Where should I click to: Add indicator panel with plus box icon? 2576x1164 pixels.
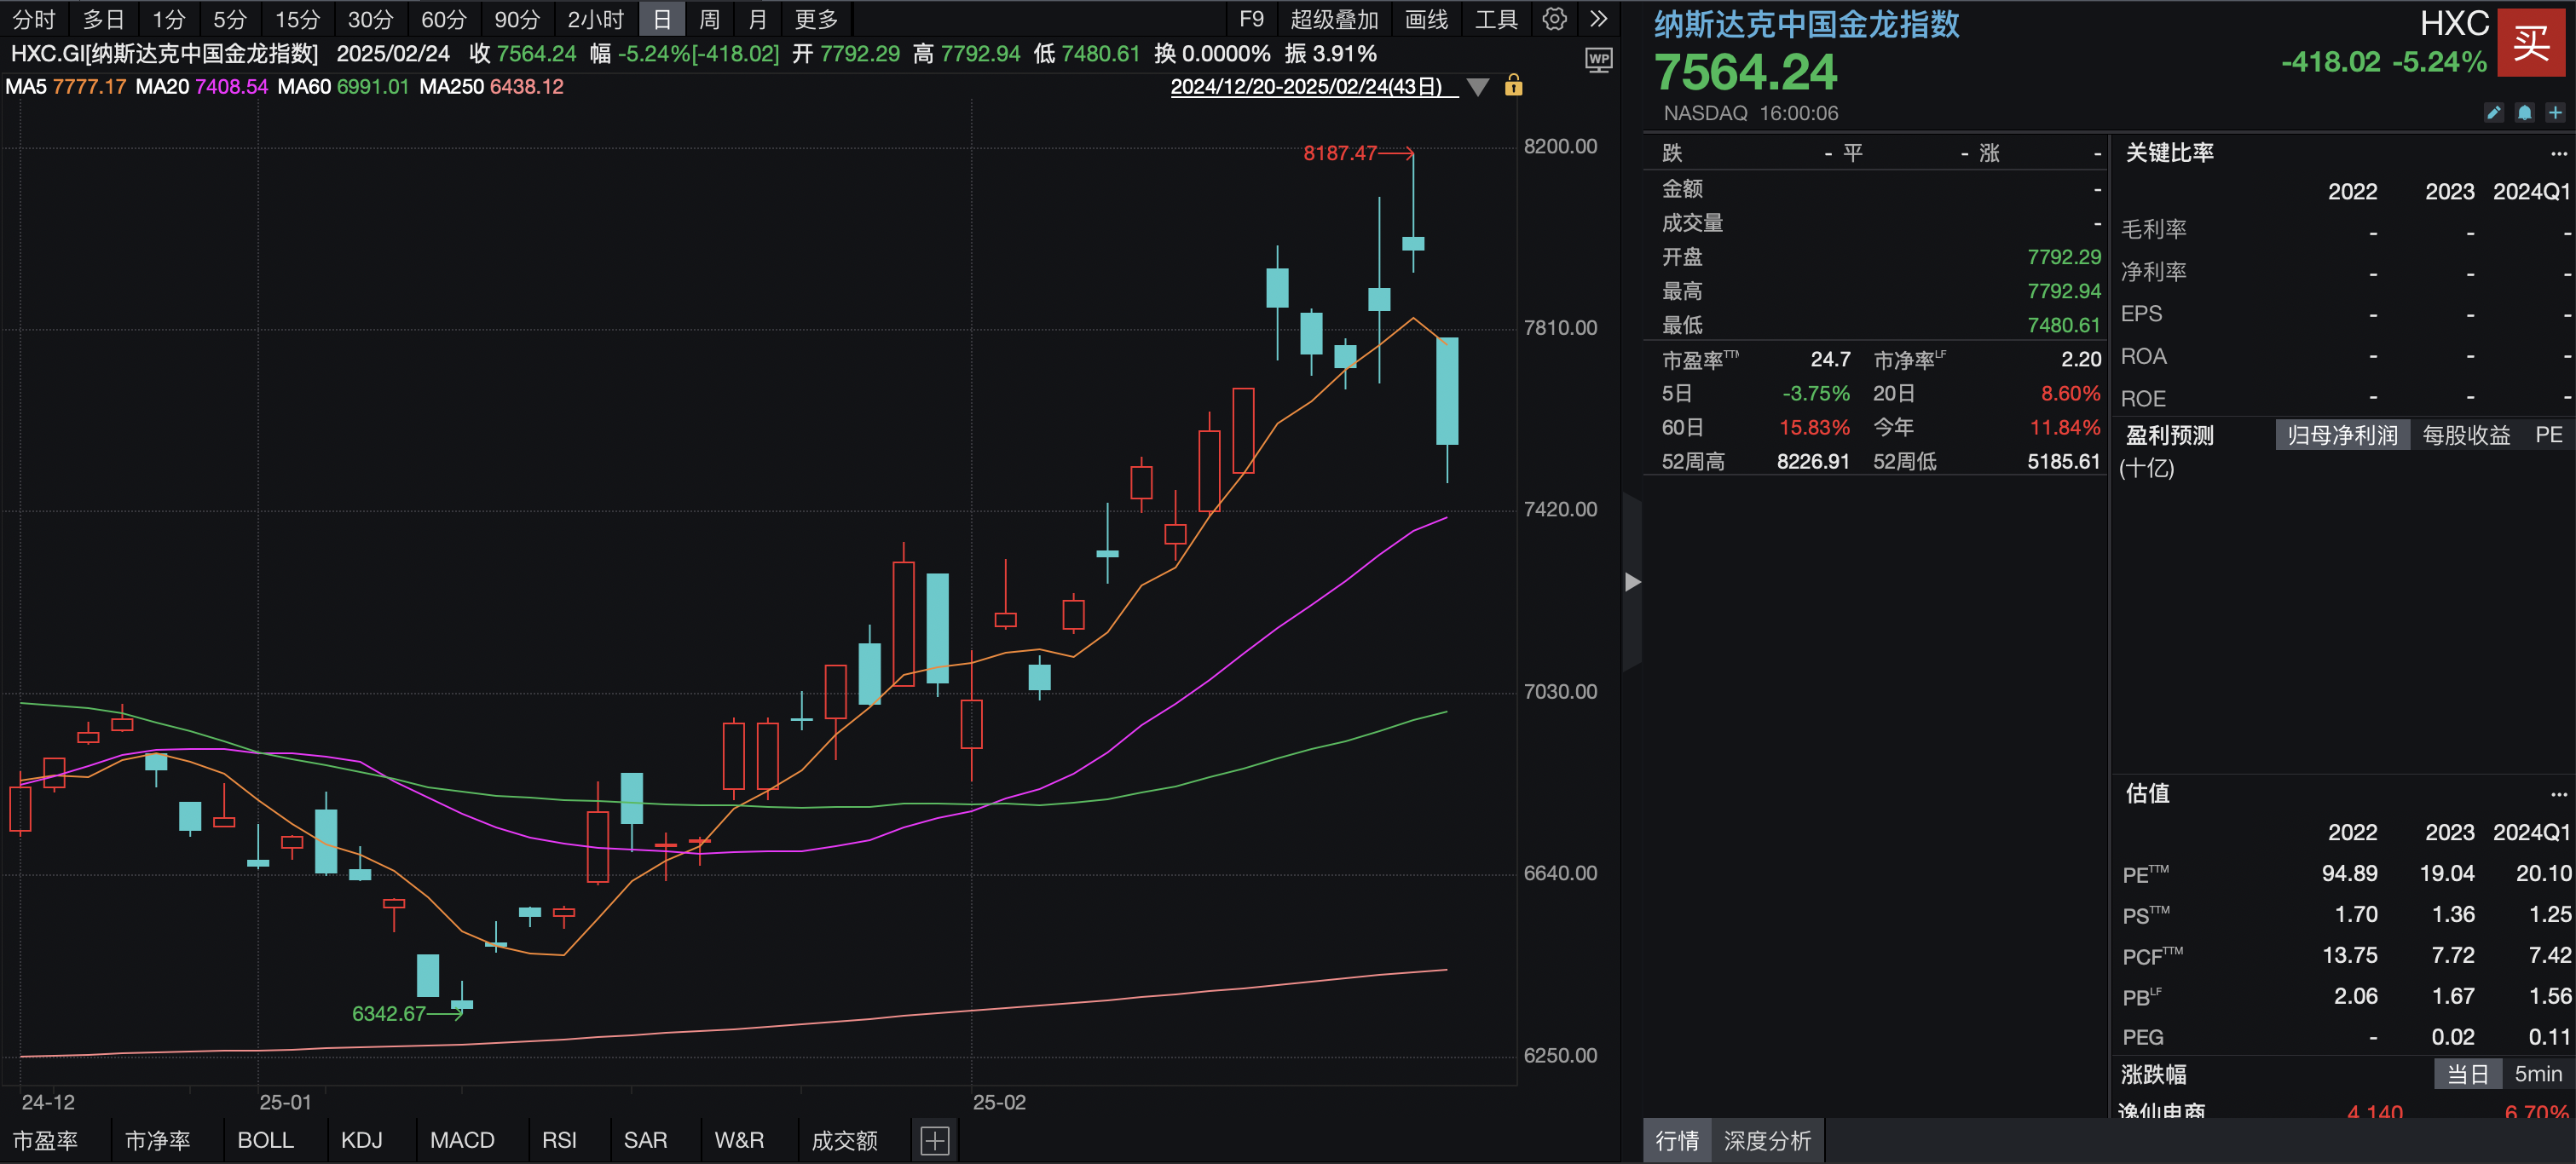coord(934,1140)
